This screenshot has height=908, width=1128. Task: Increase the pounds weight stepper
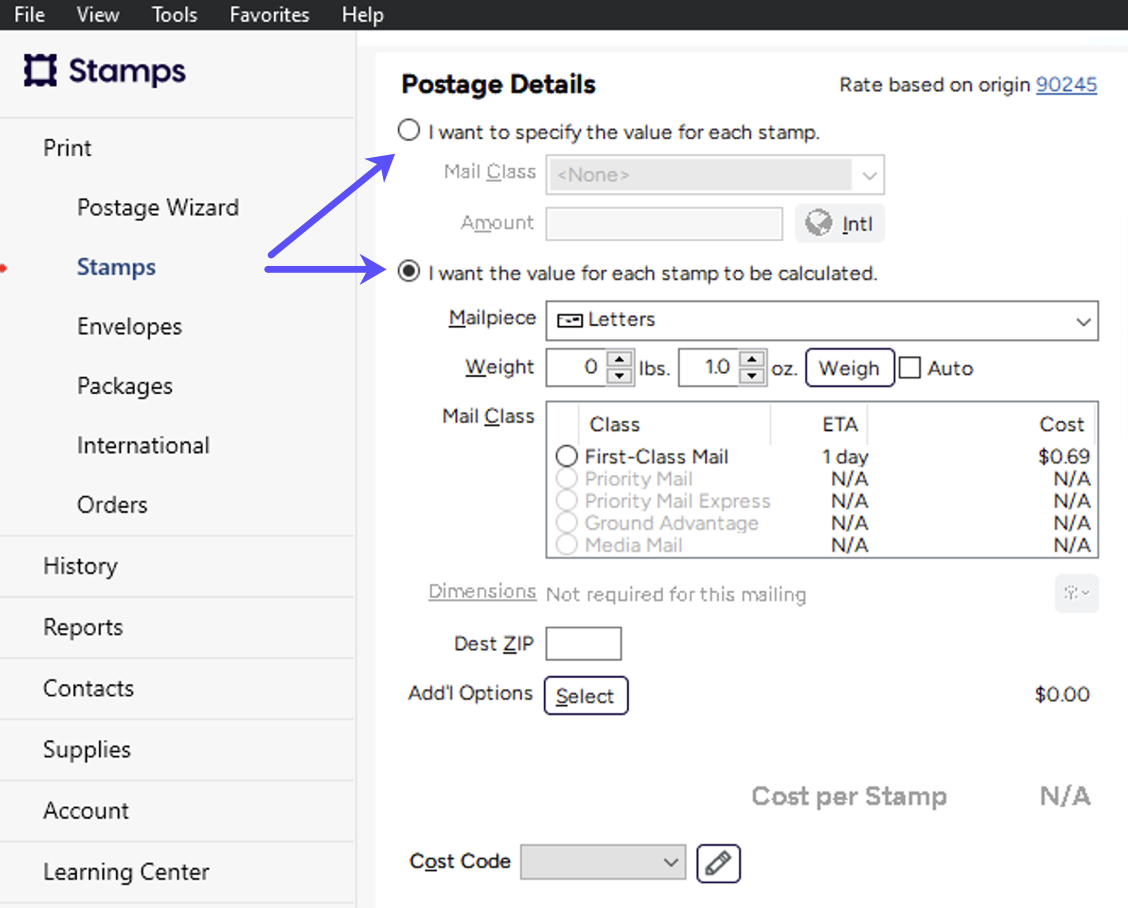click(x=619, y=358)
